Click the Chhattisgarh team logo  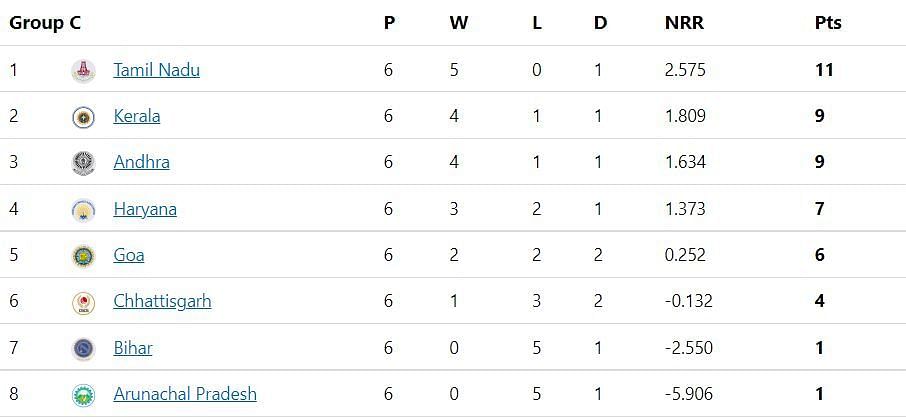(x=83, y=302)
